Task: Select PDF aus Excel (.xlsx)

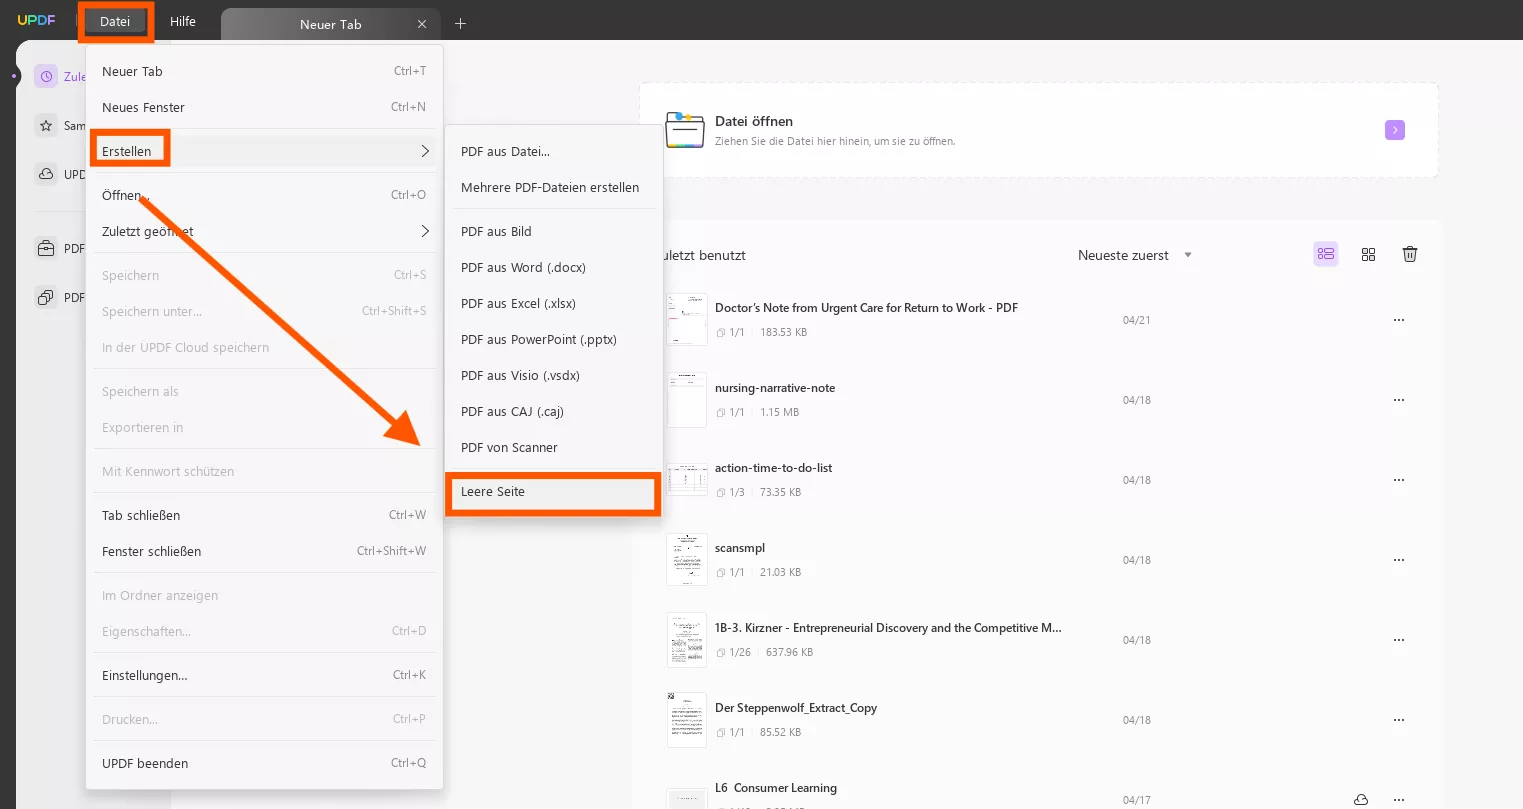Action: 554,303
